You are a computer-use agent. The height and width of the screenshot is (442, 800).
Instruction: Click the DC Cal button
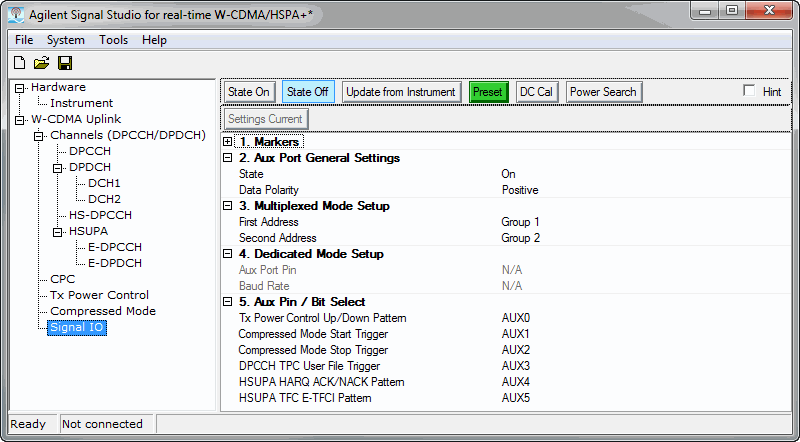(x=537, y=92)
